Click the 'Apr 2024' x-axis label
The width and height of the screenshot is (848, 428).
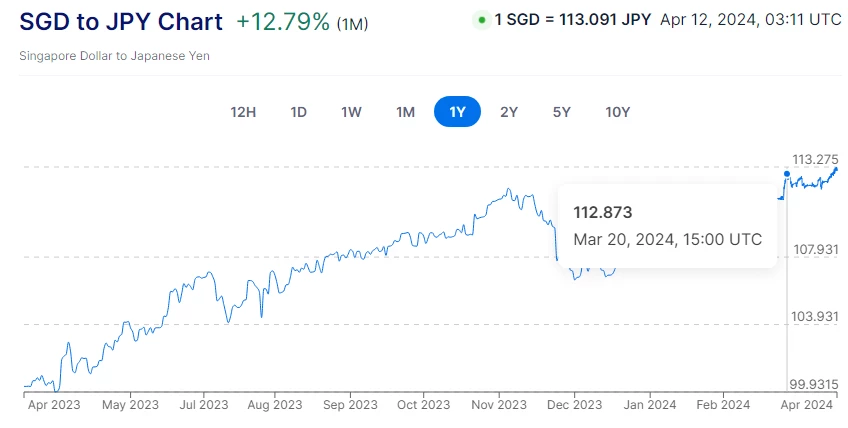pos(806,405)
